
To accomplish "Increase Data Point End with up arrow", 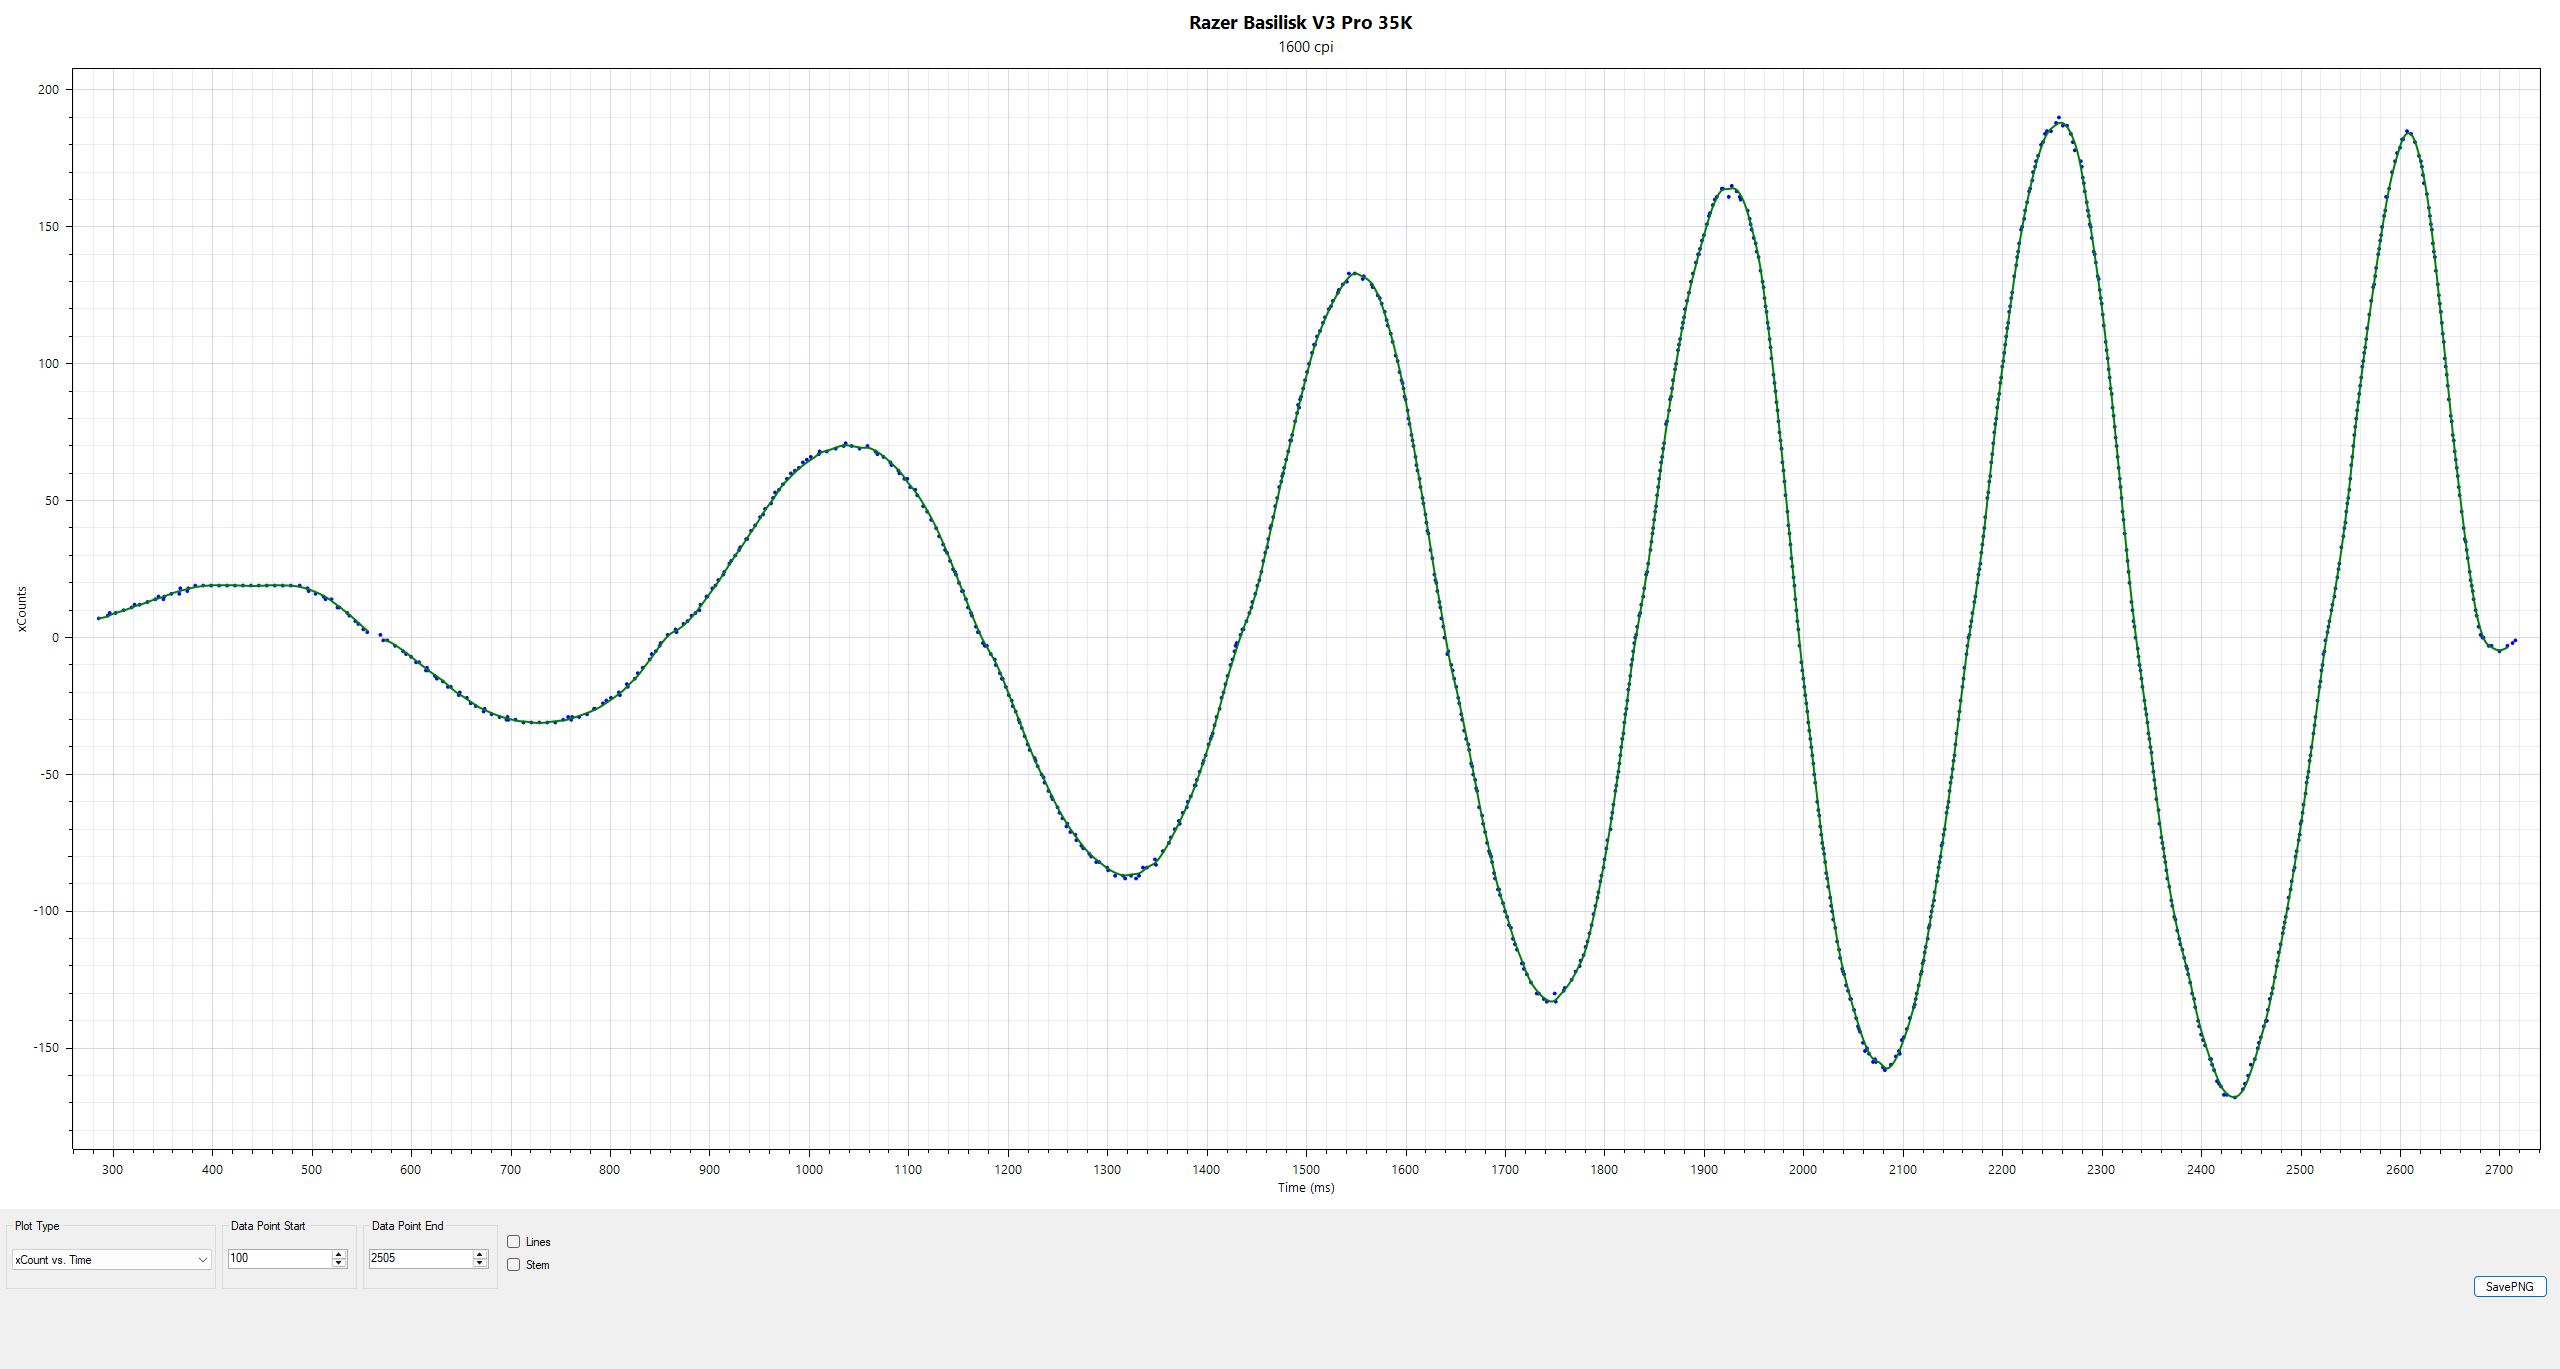I will click(480, 1254).
